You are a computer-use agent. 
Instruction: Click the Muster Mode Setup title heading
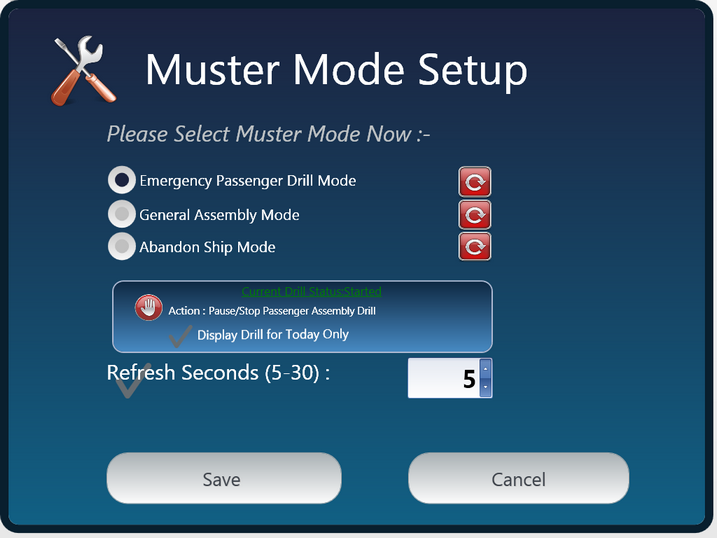[337, 69]
